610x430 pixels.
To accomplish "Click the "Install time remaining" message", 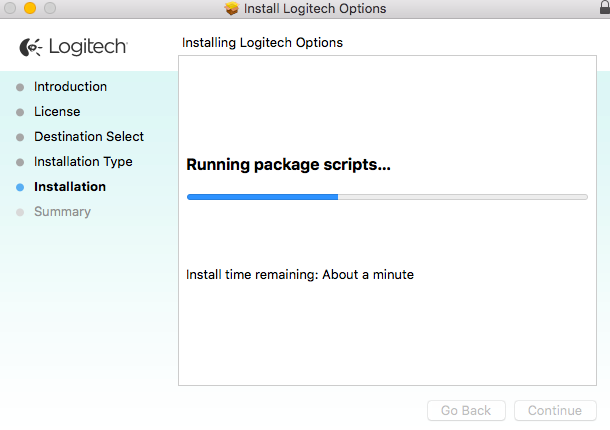I will pos(300,274).
